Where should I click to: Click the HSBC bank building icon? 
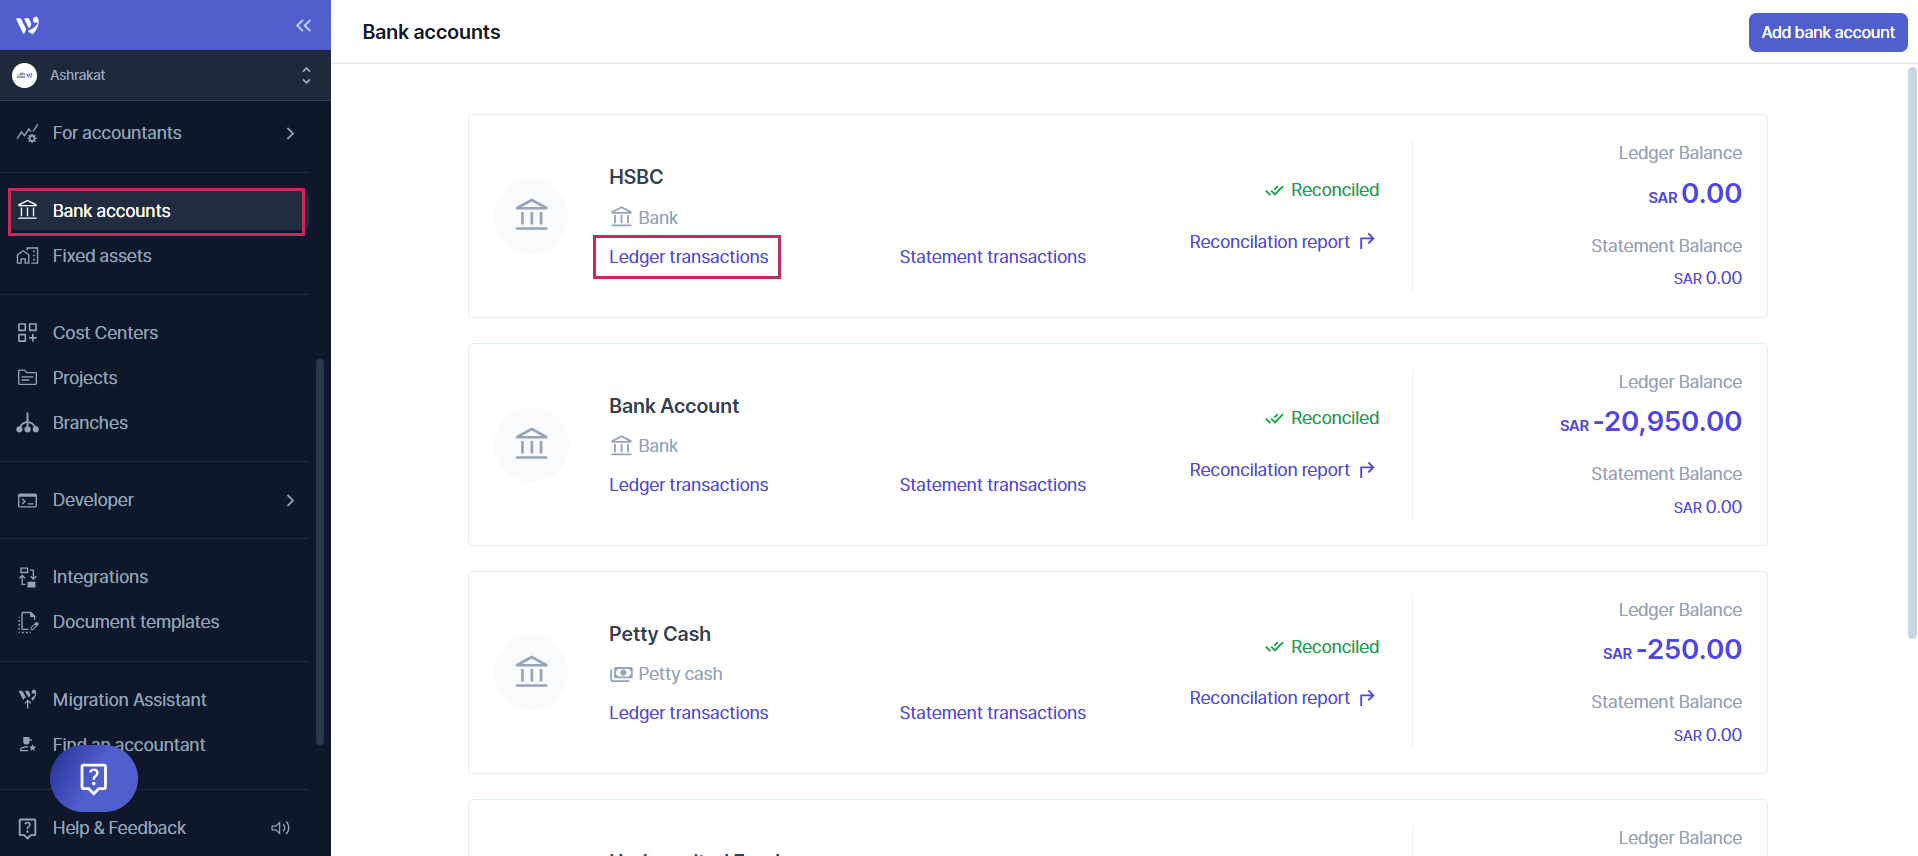click(531, 216)
